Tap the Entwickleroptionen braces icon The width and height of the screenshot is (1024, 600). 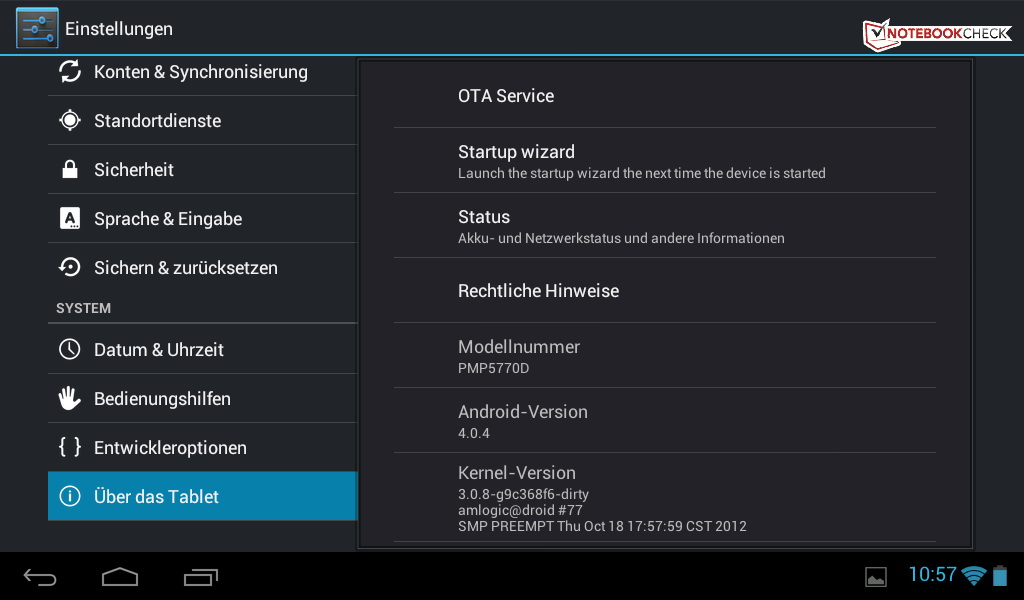pyautogui.click(x=70, y=448)
